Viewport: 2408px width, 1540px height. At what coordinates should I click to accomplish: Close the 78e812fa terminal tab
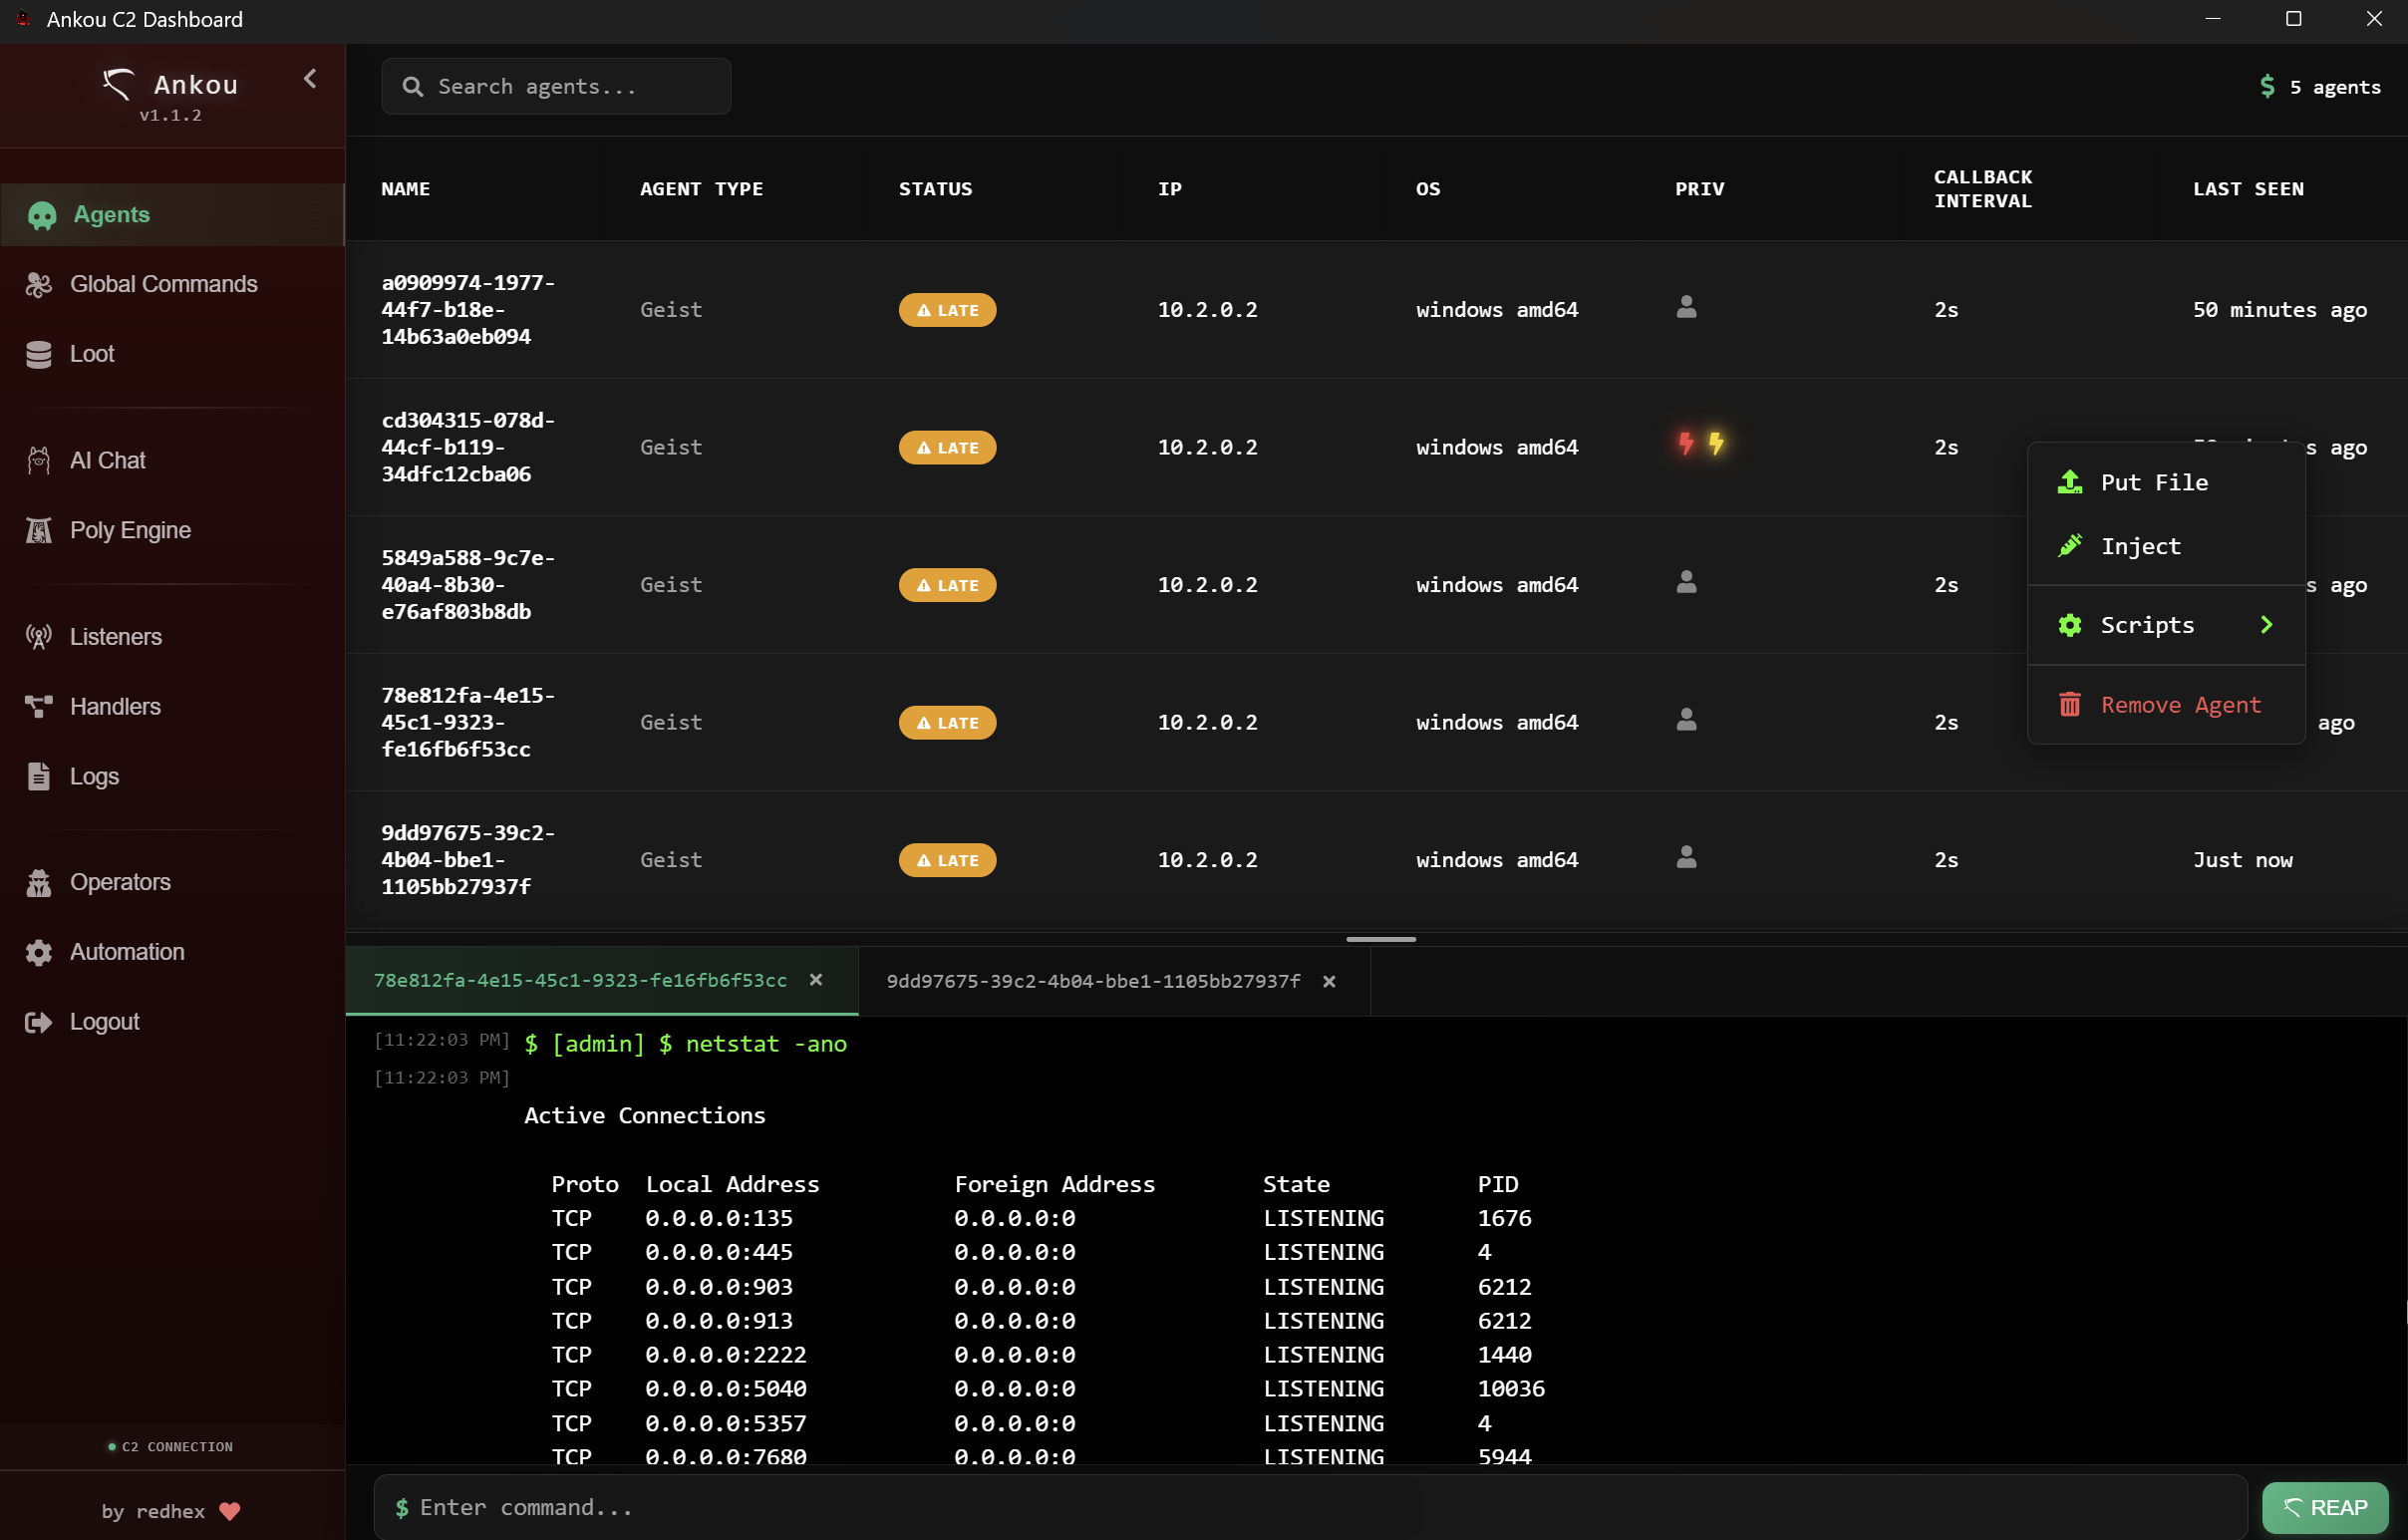click(817, 980)
